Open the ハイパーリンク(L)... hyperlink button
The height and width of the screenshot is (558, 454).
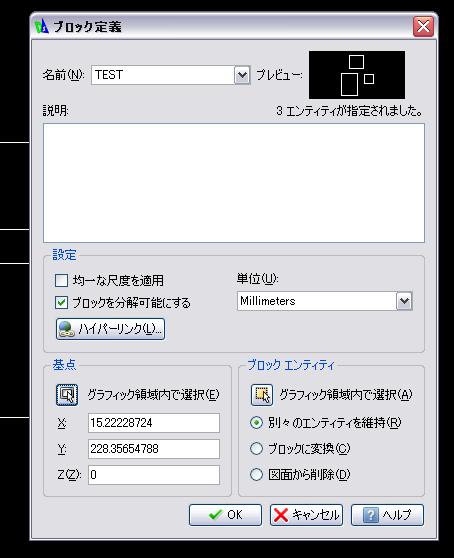coord(110,329)
